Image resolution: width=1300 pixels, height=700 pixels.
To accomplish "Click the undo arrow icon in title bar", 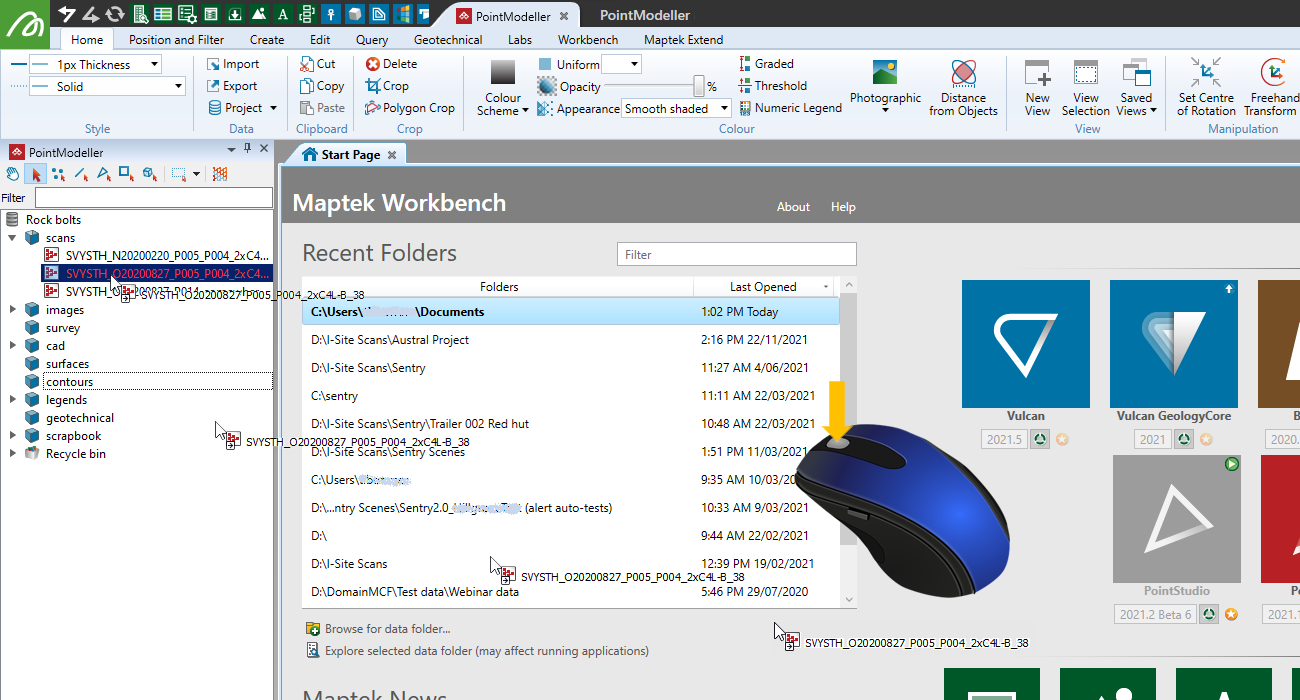I will point(67,14).
